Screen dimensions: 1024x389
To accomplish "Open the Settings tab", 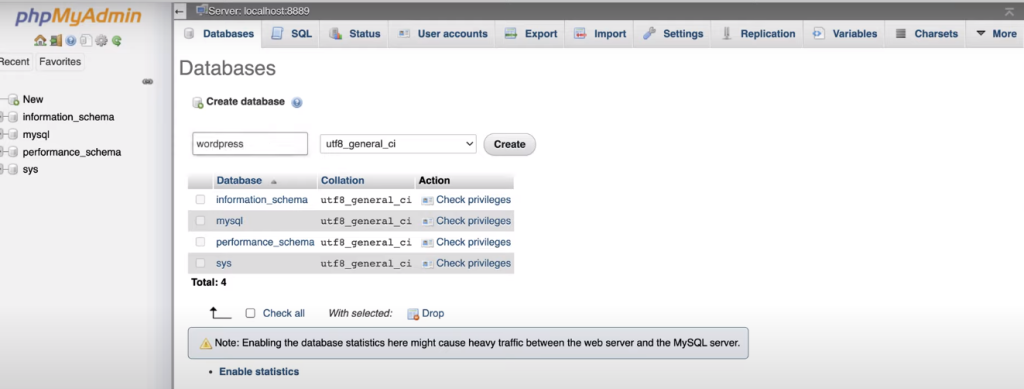I will click(673, 34).
